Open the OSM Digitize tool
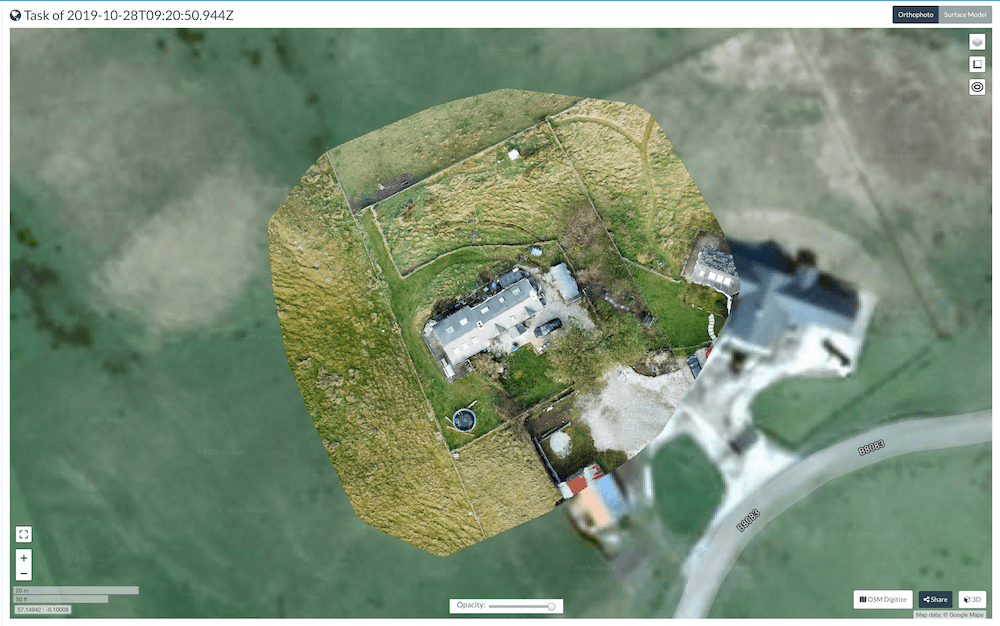 883,599
